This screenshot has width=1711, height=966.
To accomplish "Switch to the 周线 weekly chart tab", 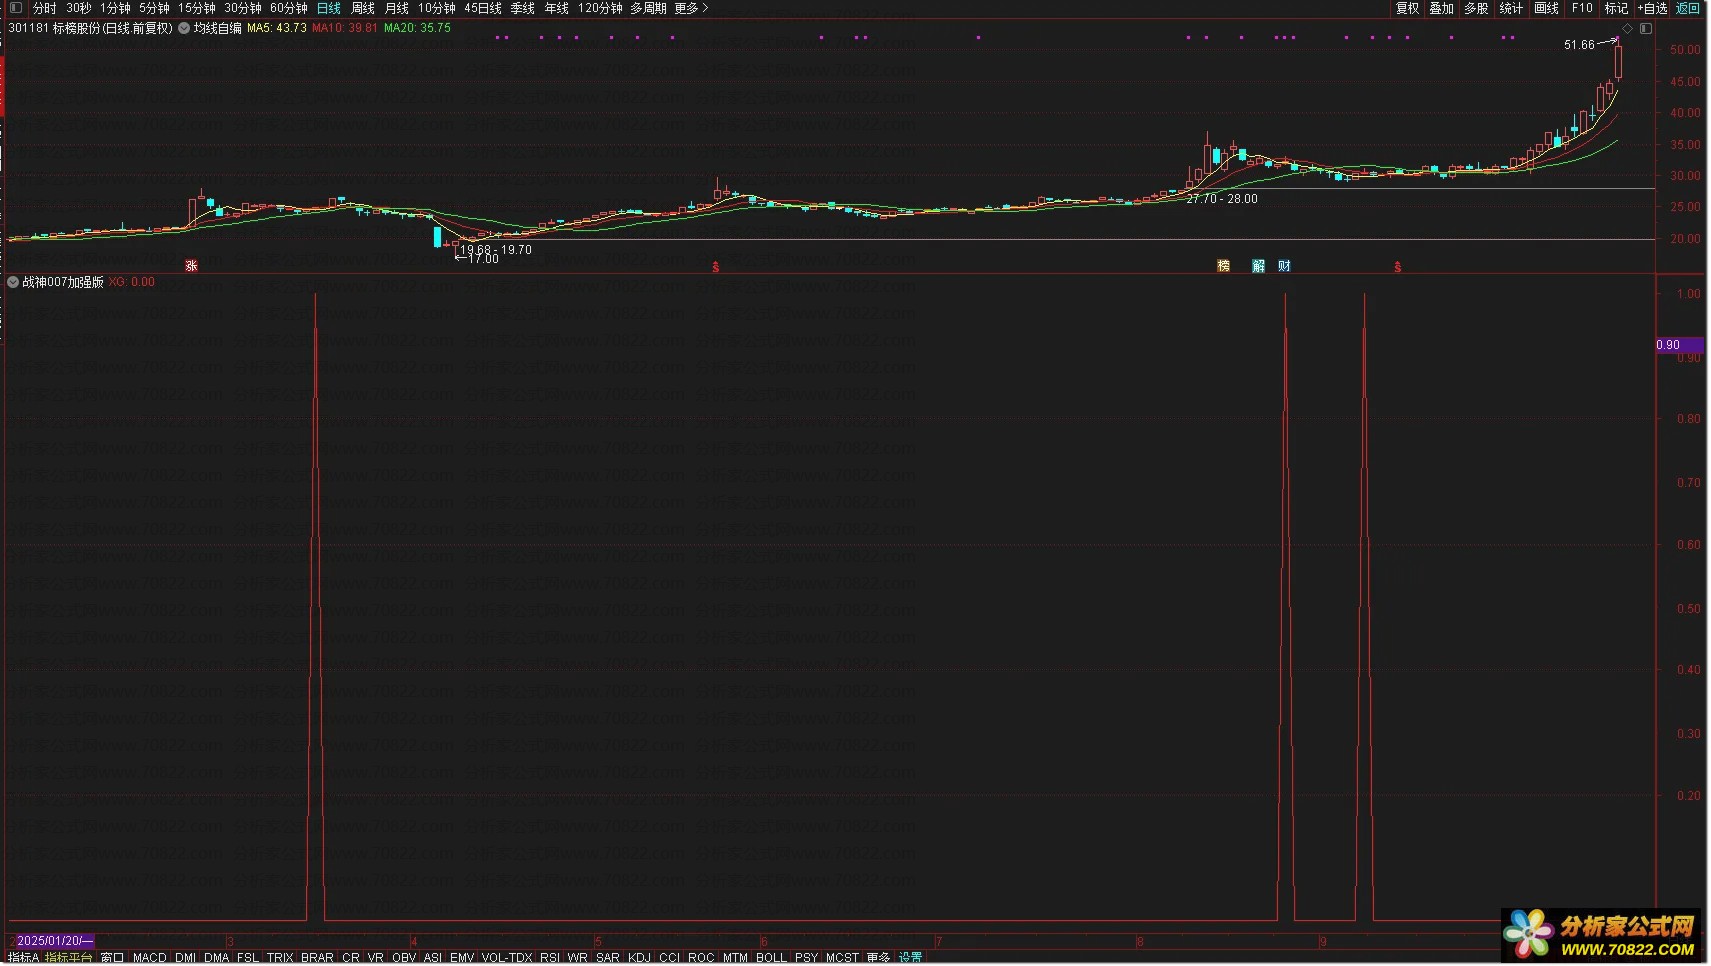I will click(363, 8).
